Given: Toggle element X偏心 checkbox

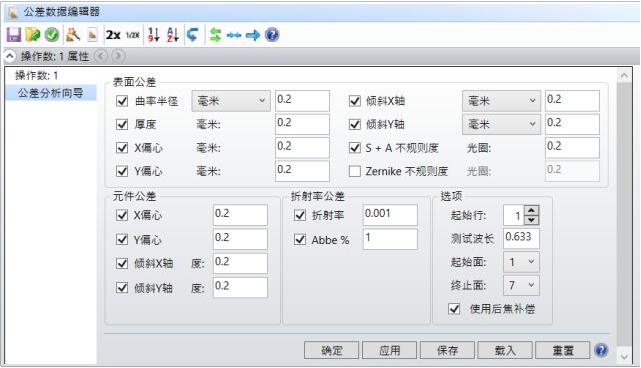Looking at the screenshot, I should click(122, 215).
